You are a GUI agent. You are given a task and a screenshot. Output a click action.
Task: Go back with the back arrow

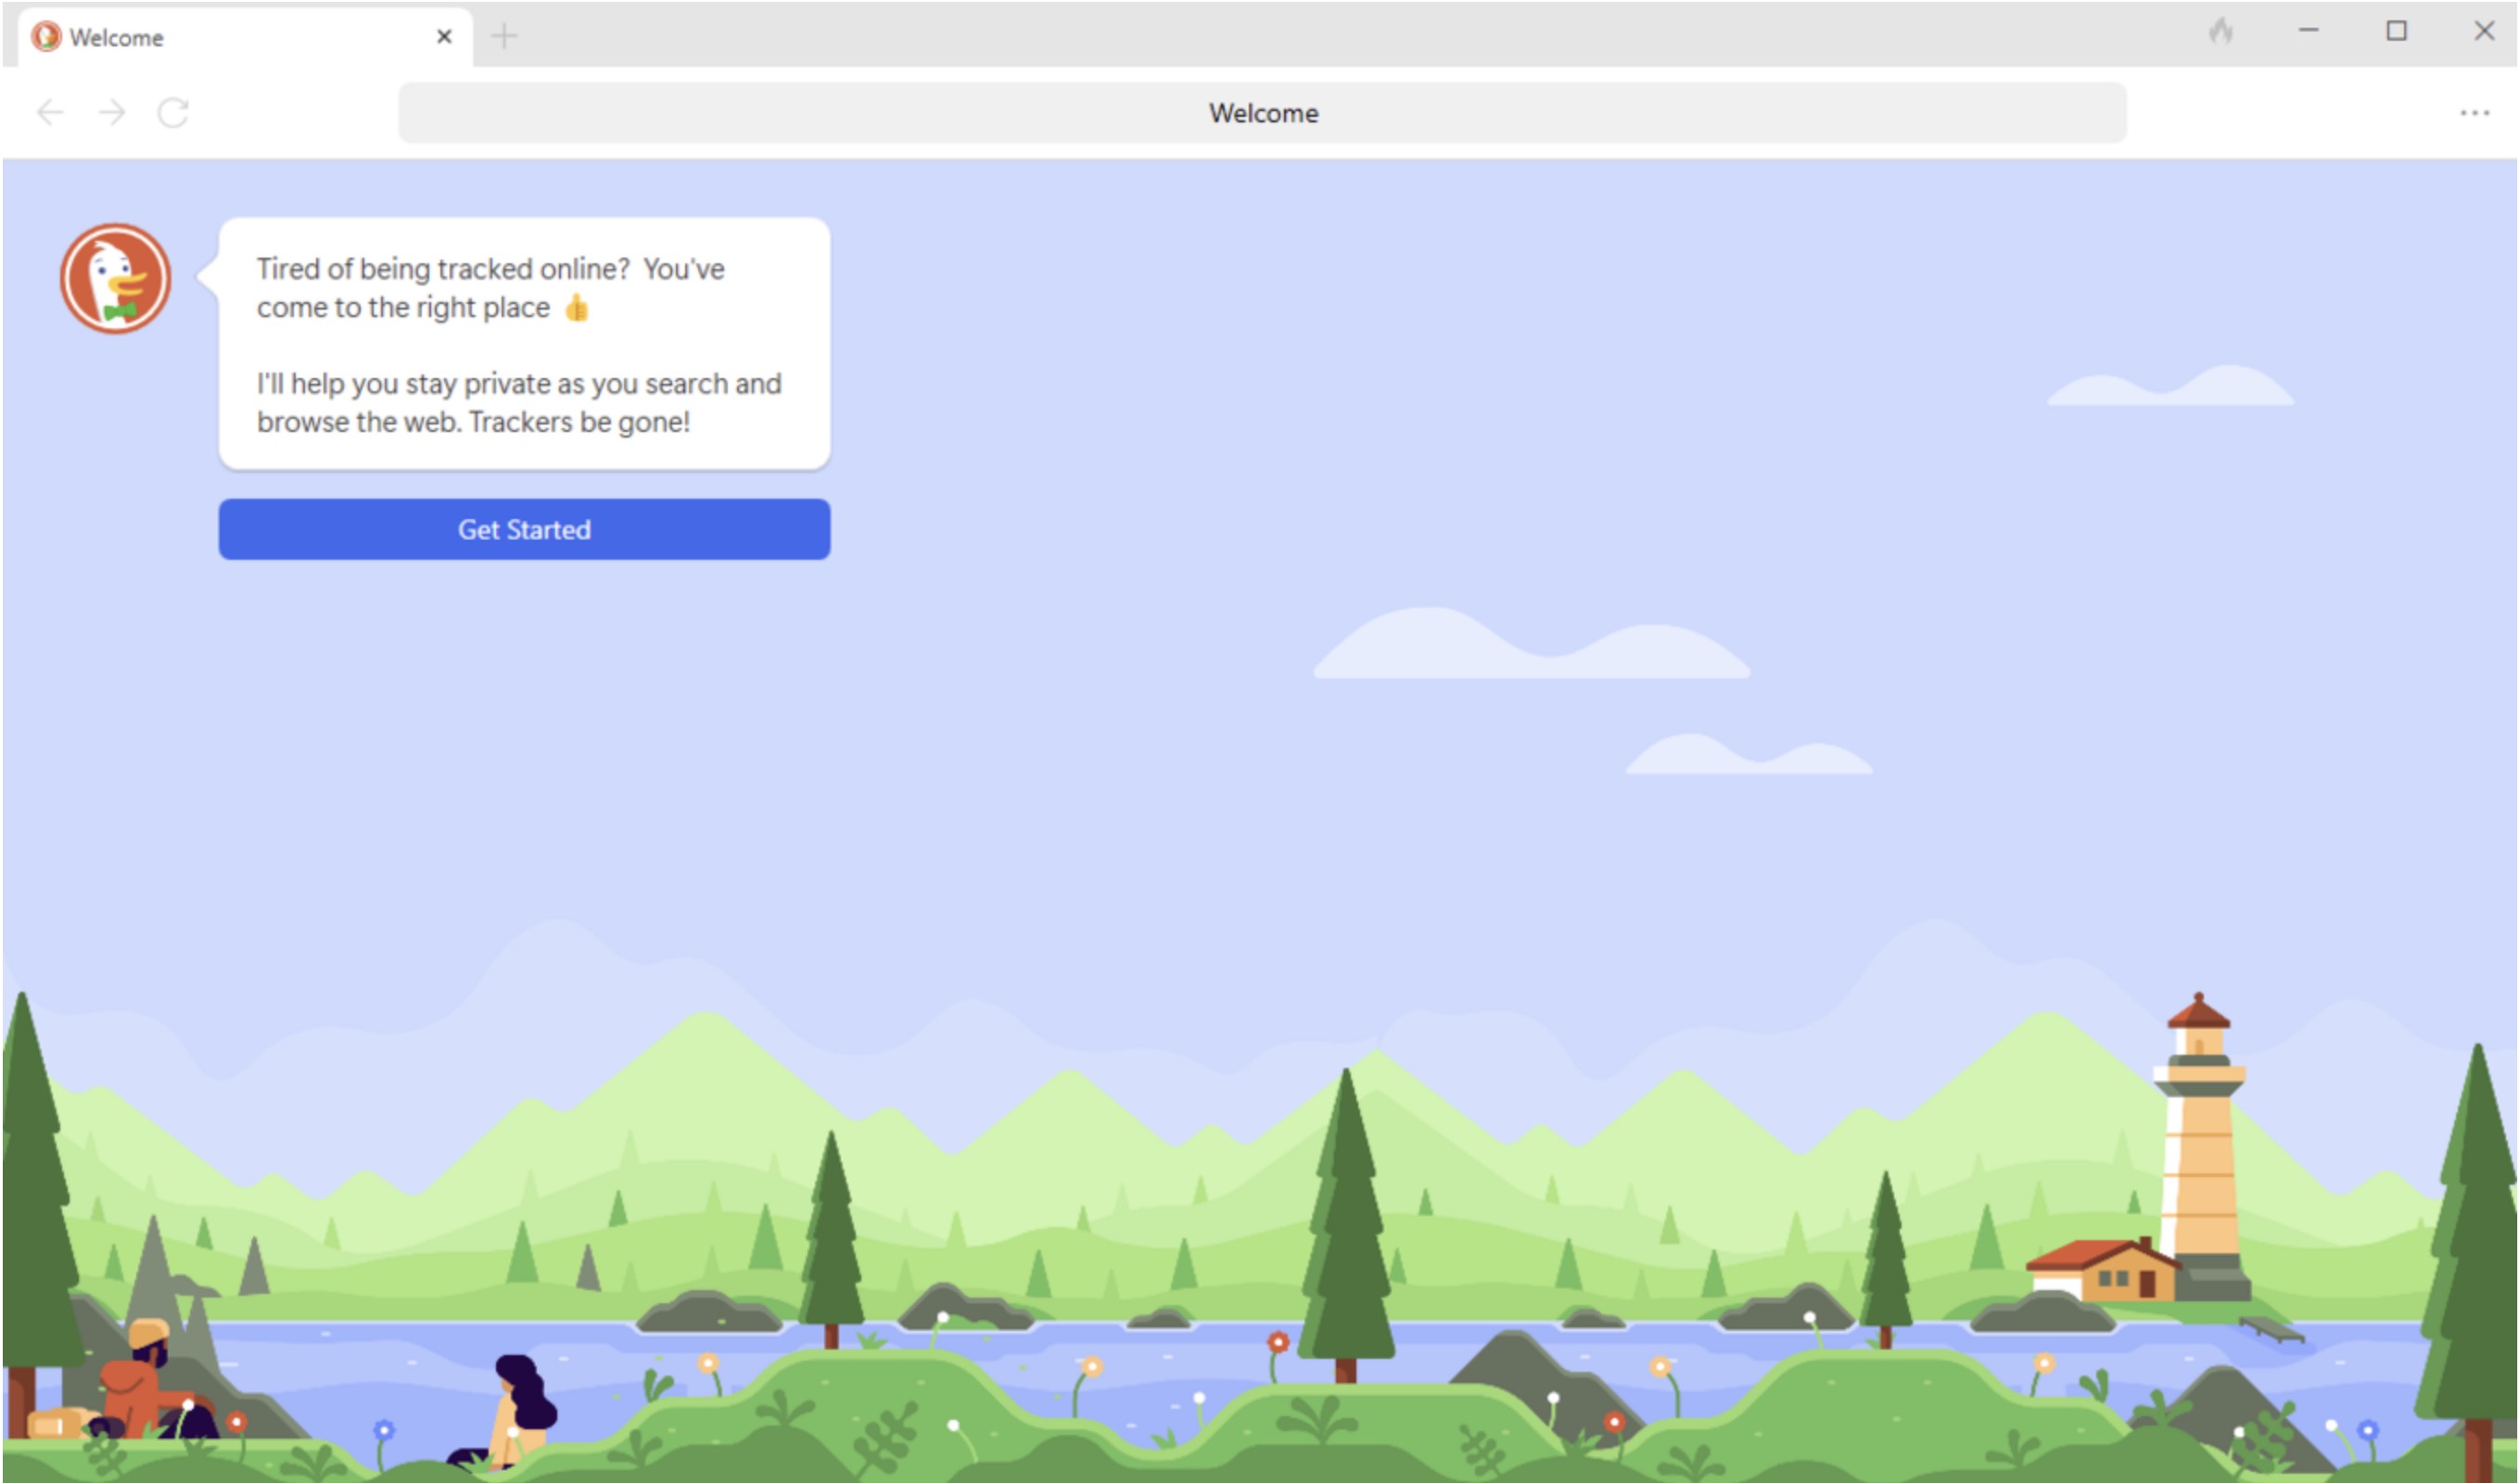click(50, 112)
